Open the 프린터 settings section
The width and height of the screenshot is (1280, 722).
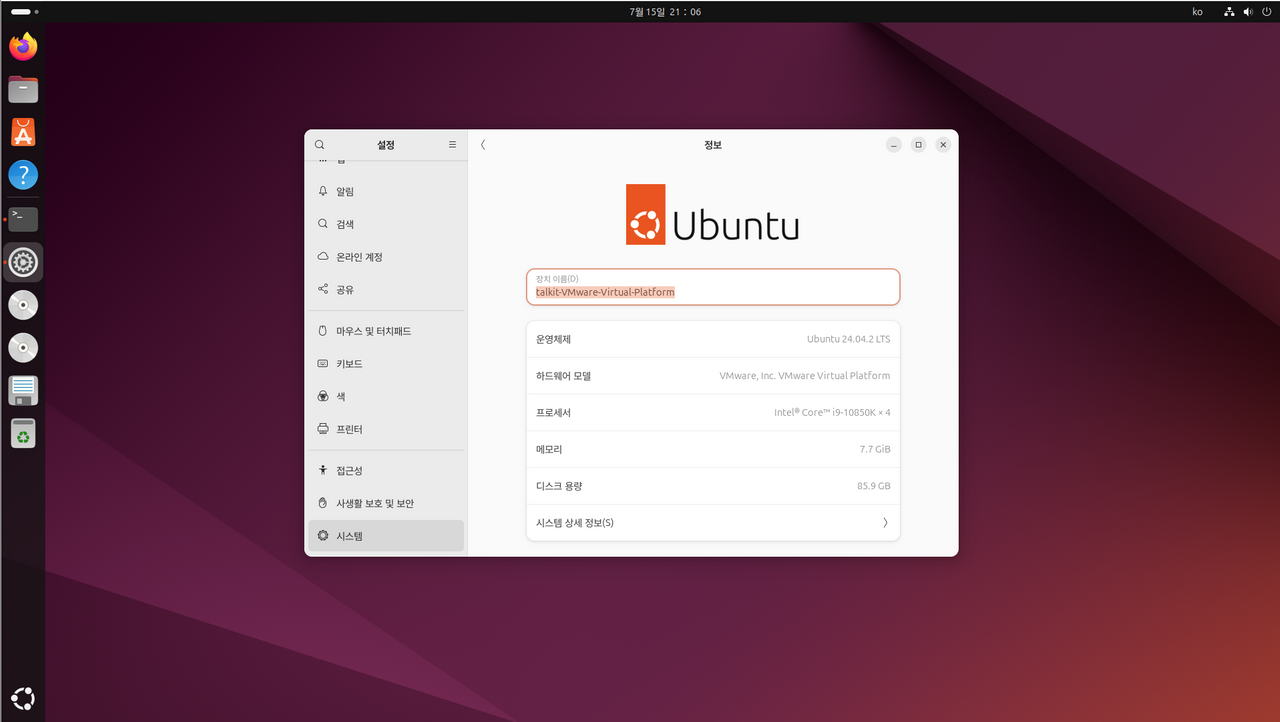pyautogui.click(x=386, y=429)
